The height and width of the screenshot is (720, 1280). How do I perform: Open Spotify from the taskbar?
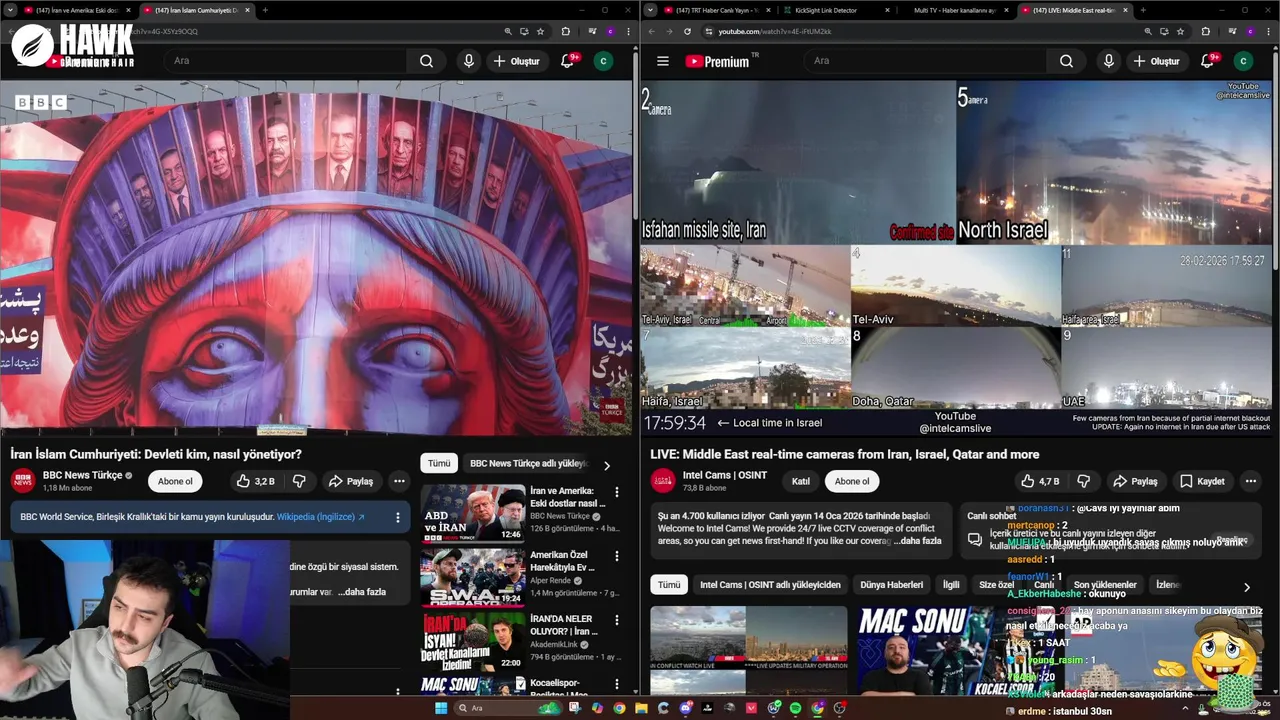pos(795,708)
